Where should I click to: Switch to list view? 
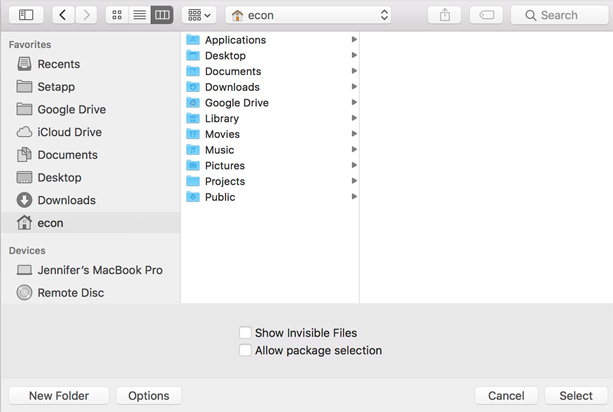tap(140, 15)
